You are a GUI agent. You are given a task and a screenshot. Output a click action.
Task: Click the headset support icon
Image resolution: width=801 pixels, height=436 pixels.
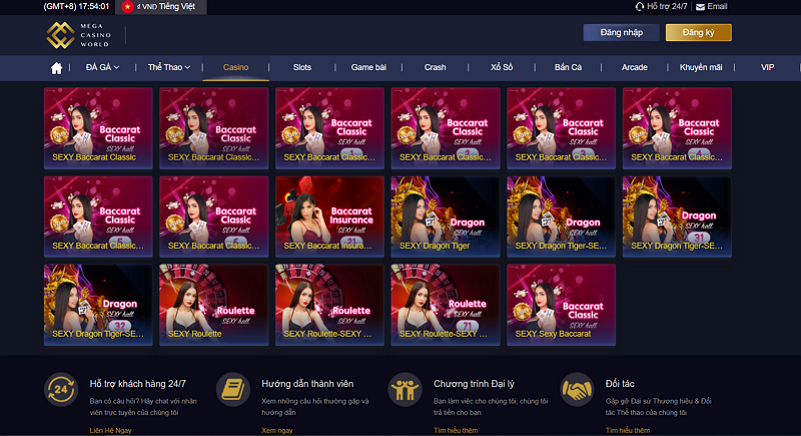(640, 7)
